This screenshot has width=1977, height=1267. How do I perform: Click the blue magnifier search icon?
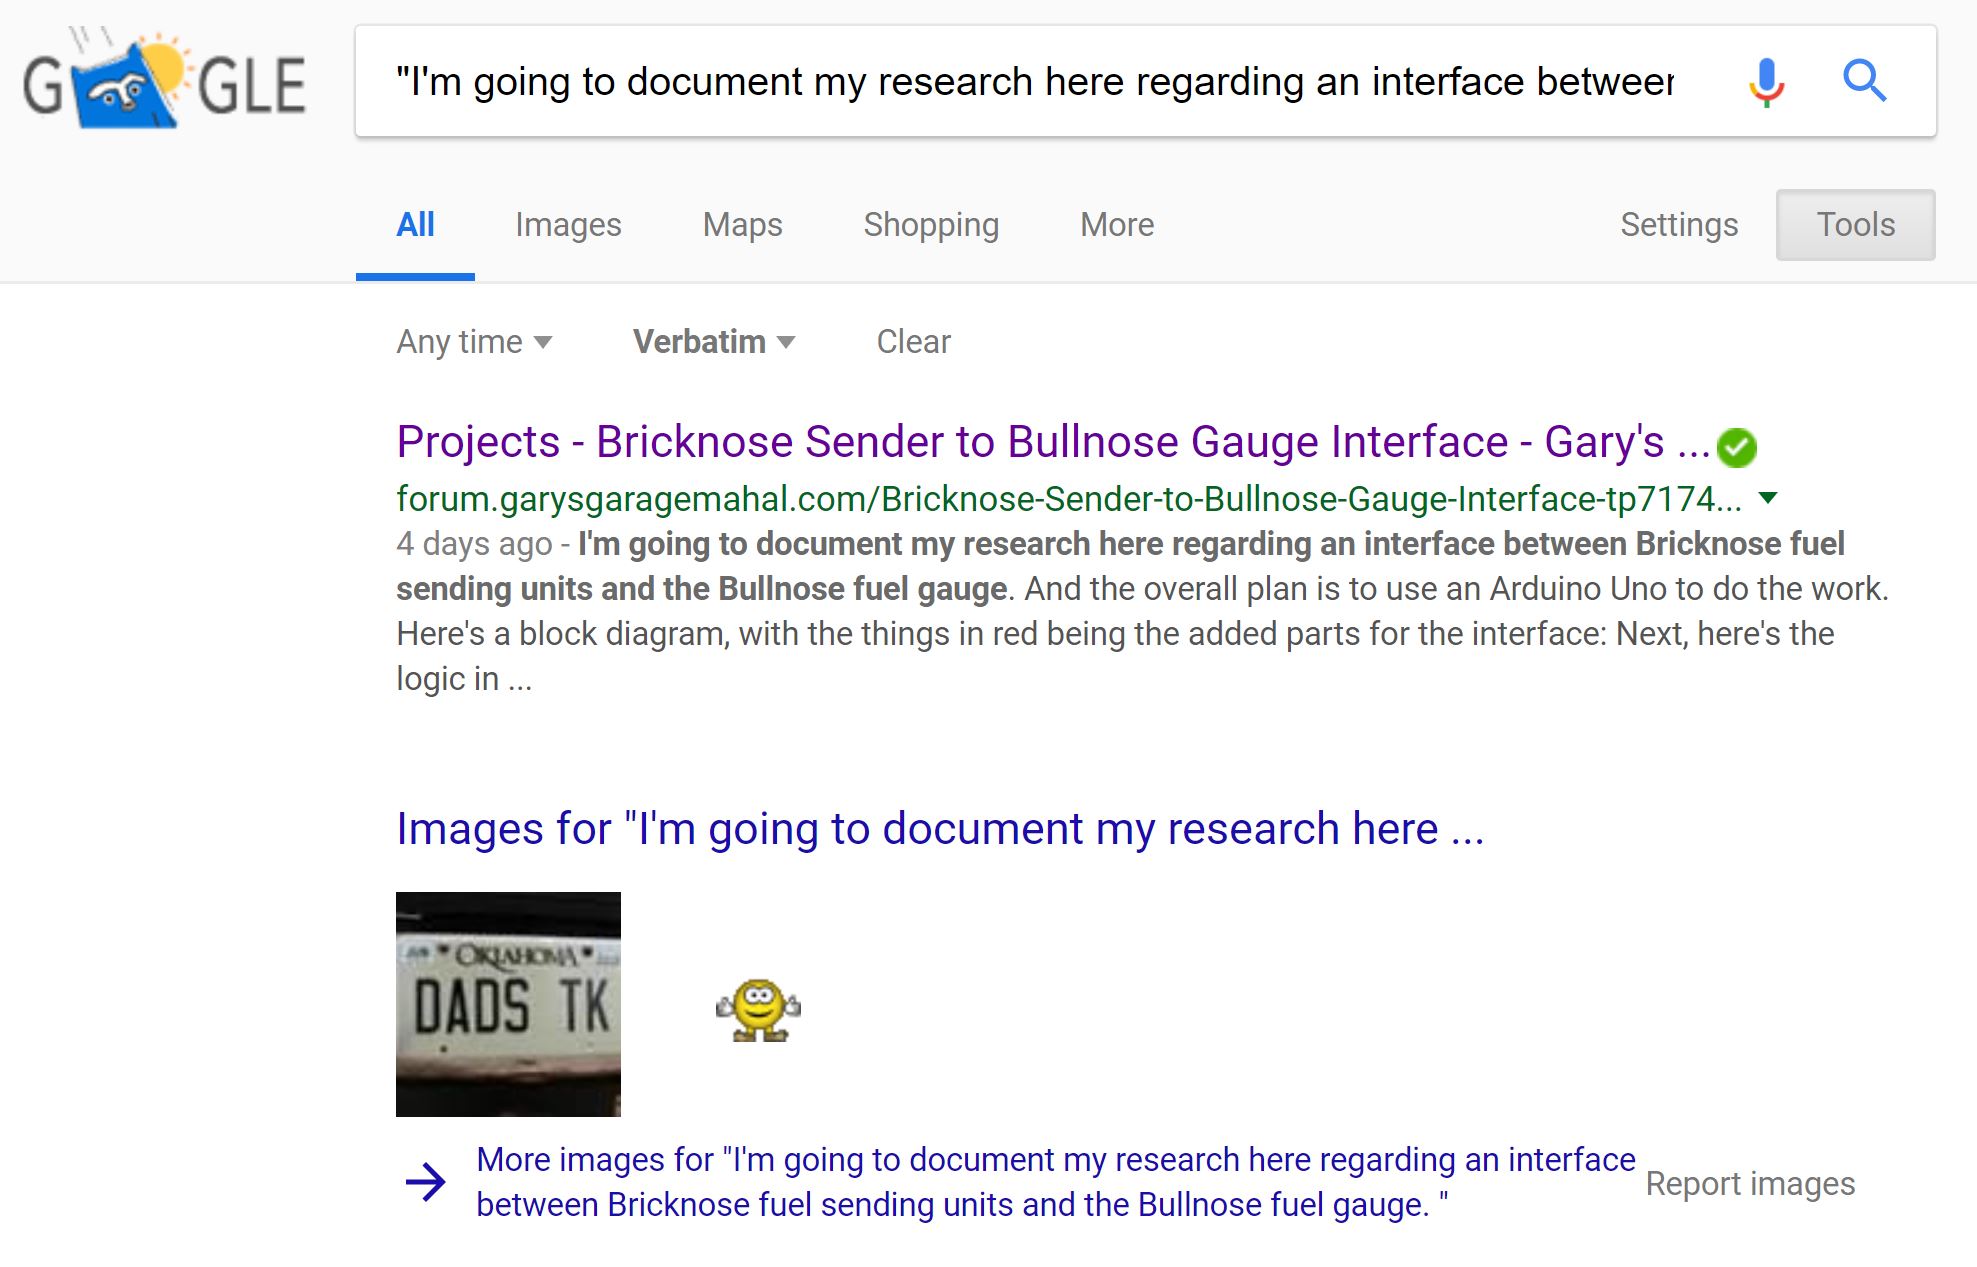[1864, 81]
